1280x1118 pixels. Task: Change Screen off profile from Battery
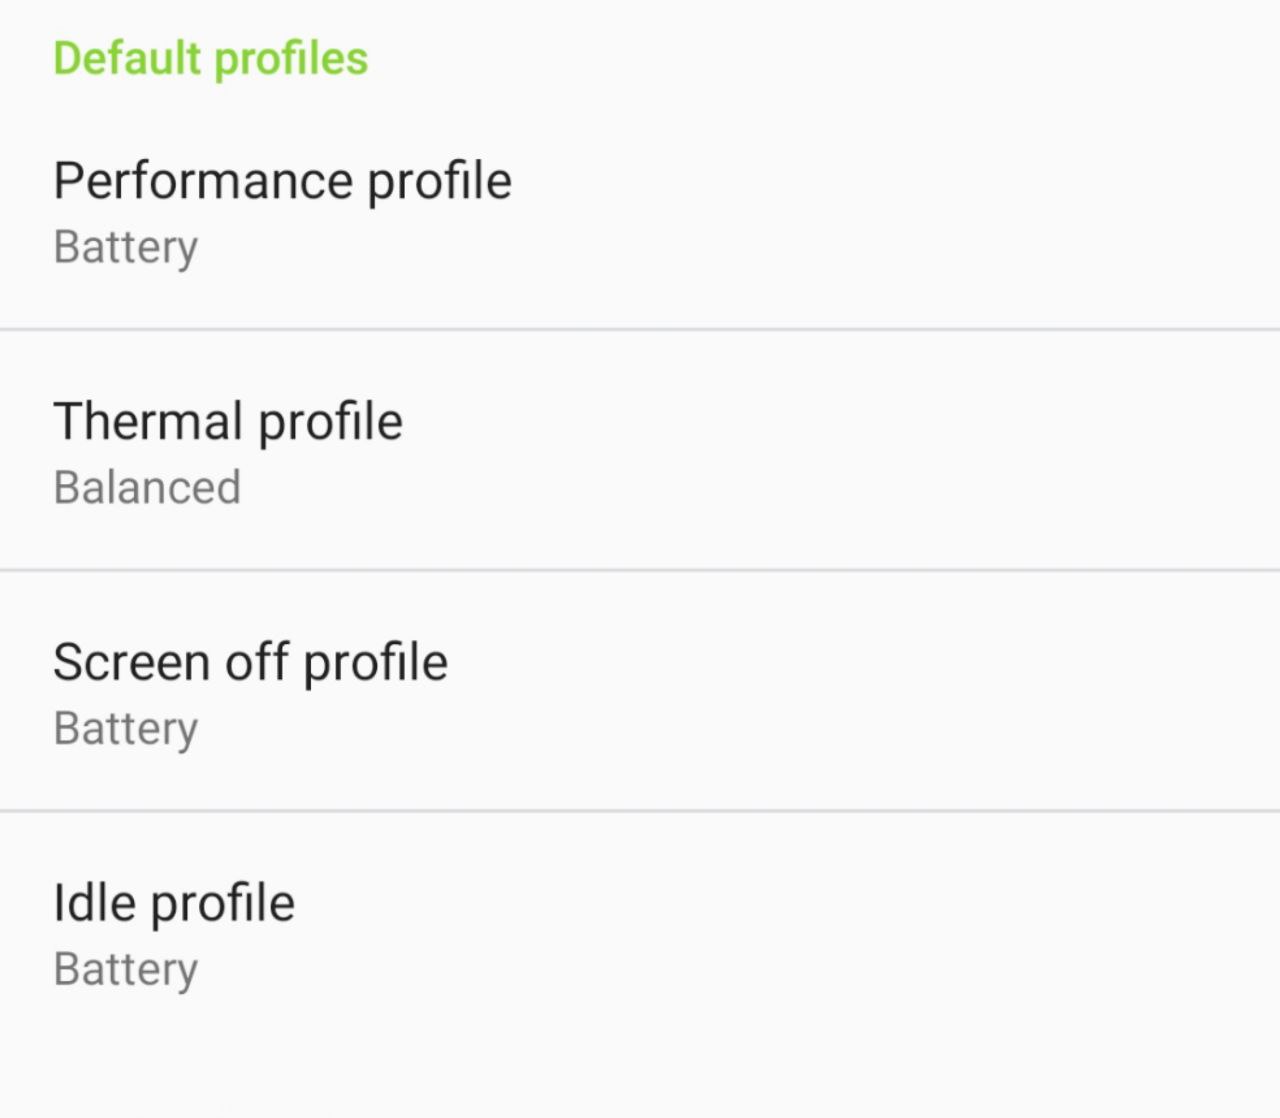[640, 691]
